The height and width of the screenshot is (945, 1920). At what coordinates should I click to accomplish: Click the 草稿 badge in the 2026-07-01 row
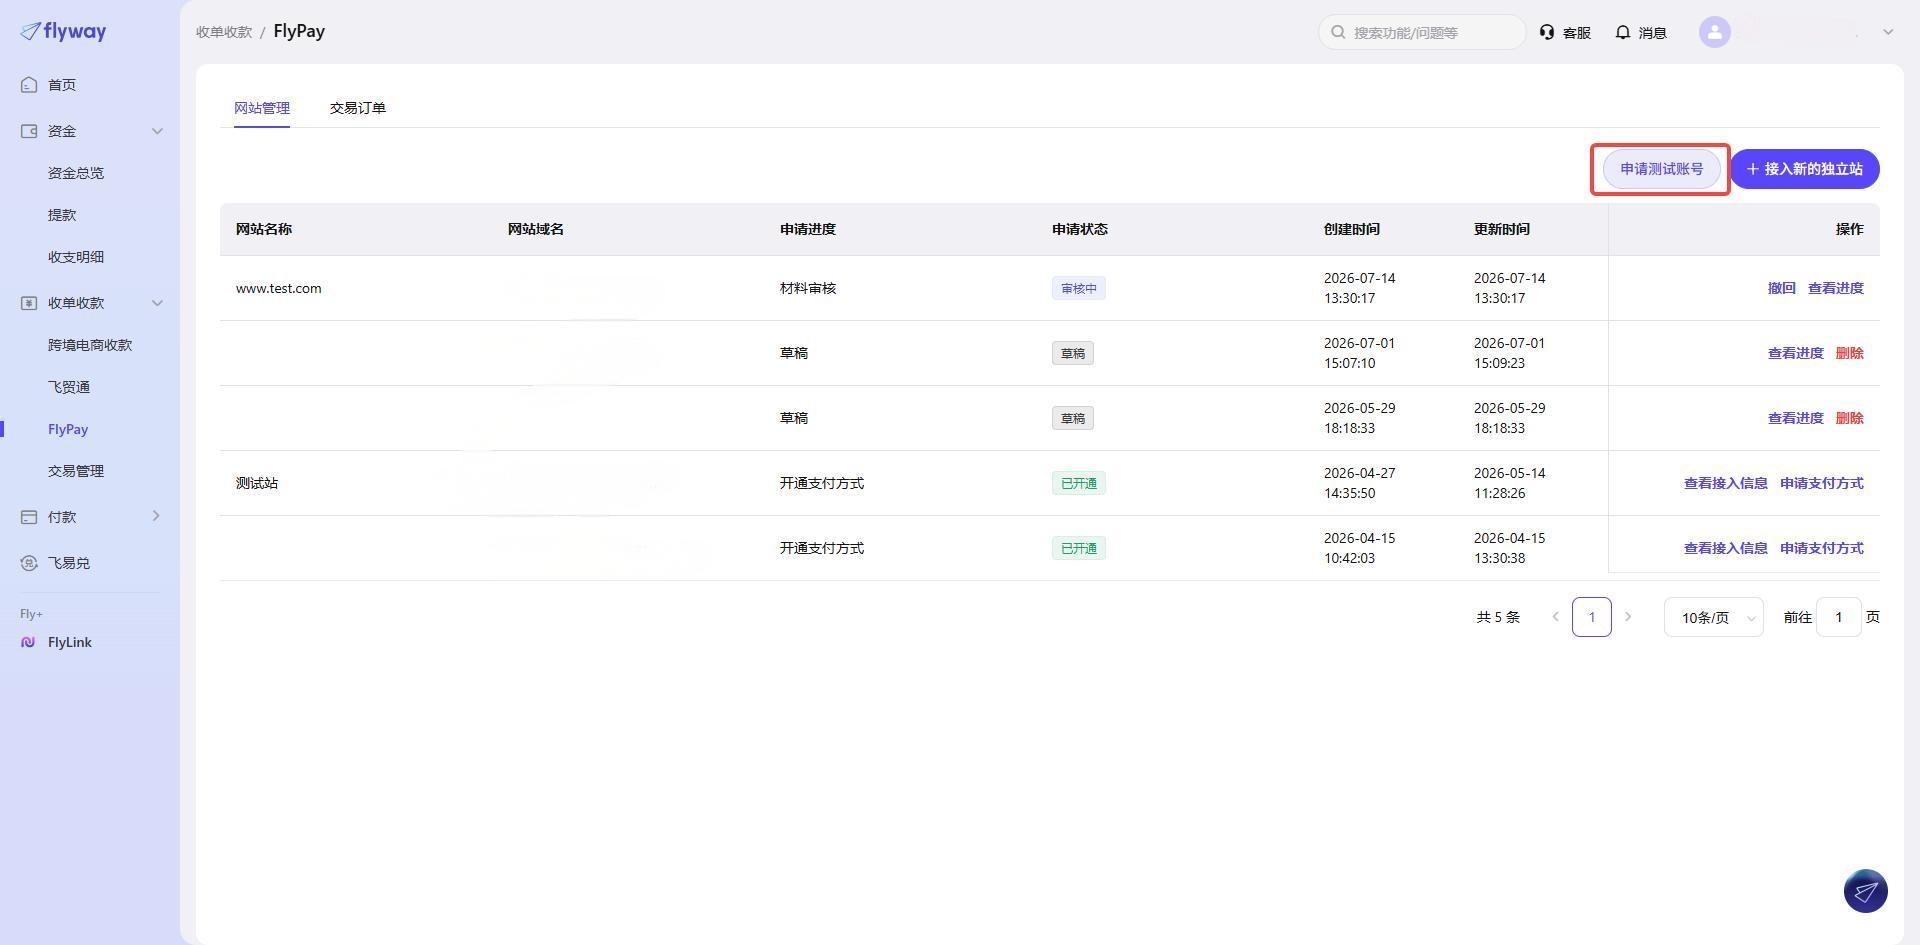[1072, 353]
